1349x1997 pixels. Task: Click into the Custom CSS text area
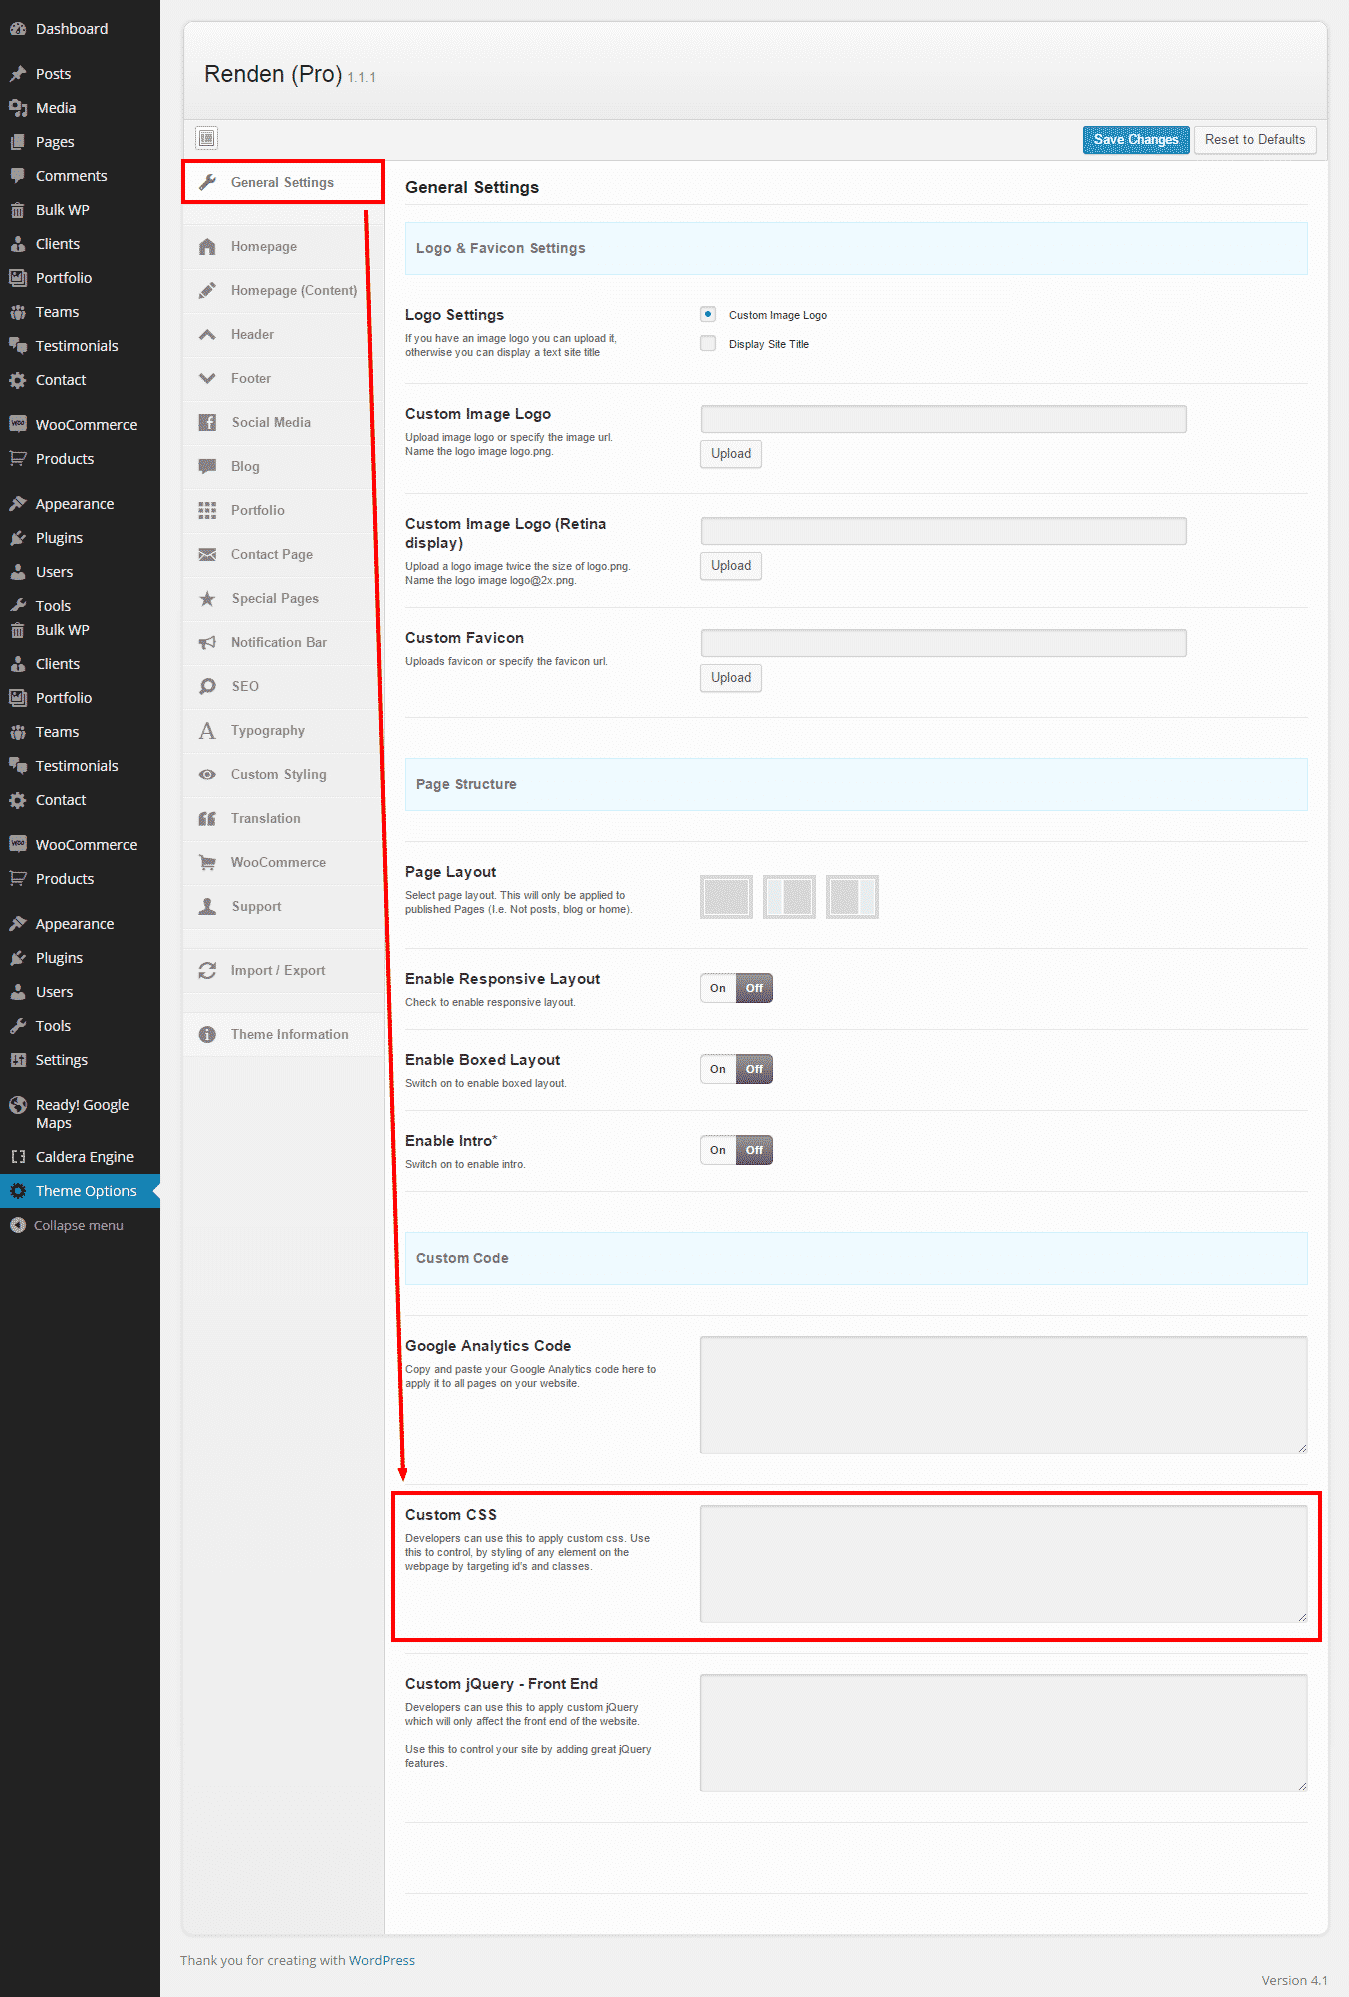(x=1002, y=1563)
